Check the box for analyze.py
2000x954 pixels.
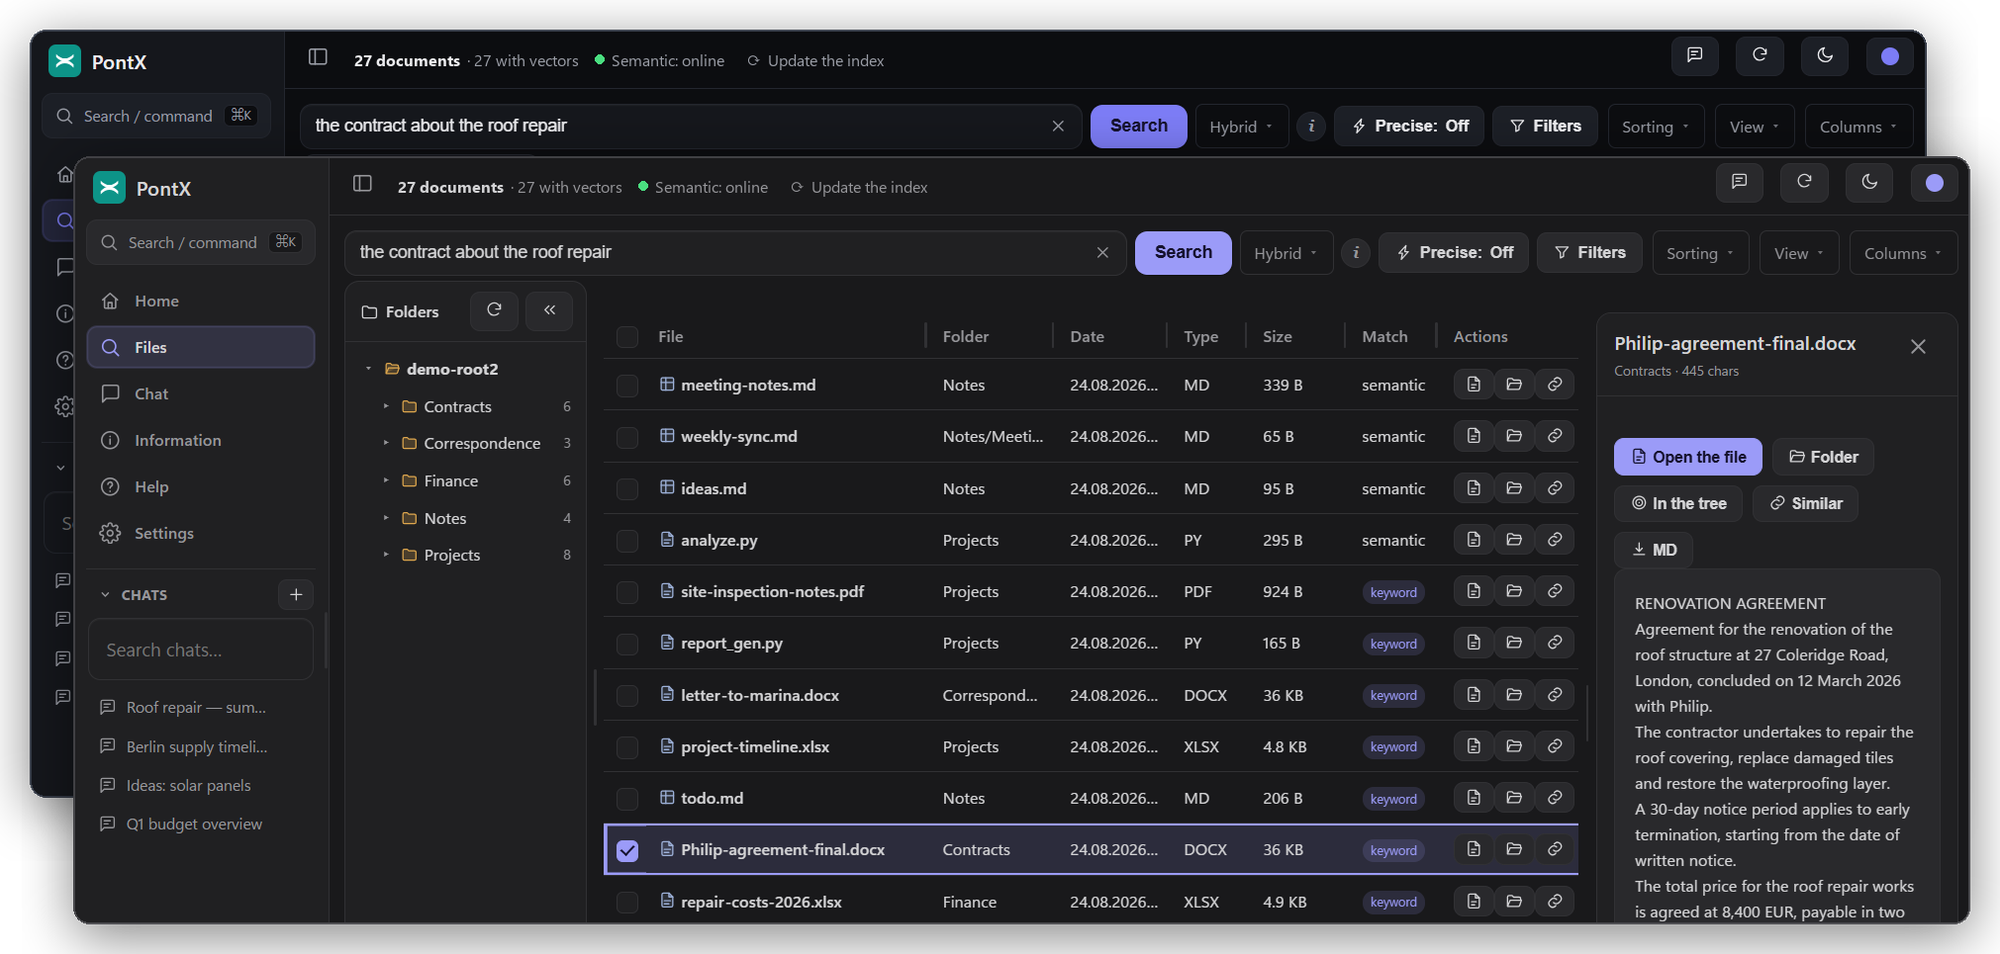[627, 541]
